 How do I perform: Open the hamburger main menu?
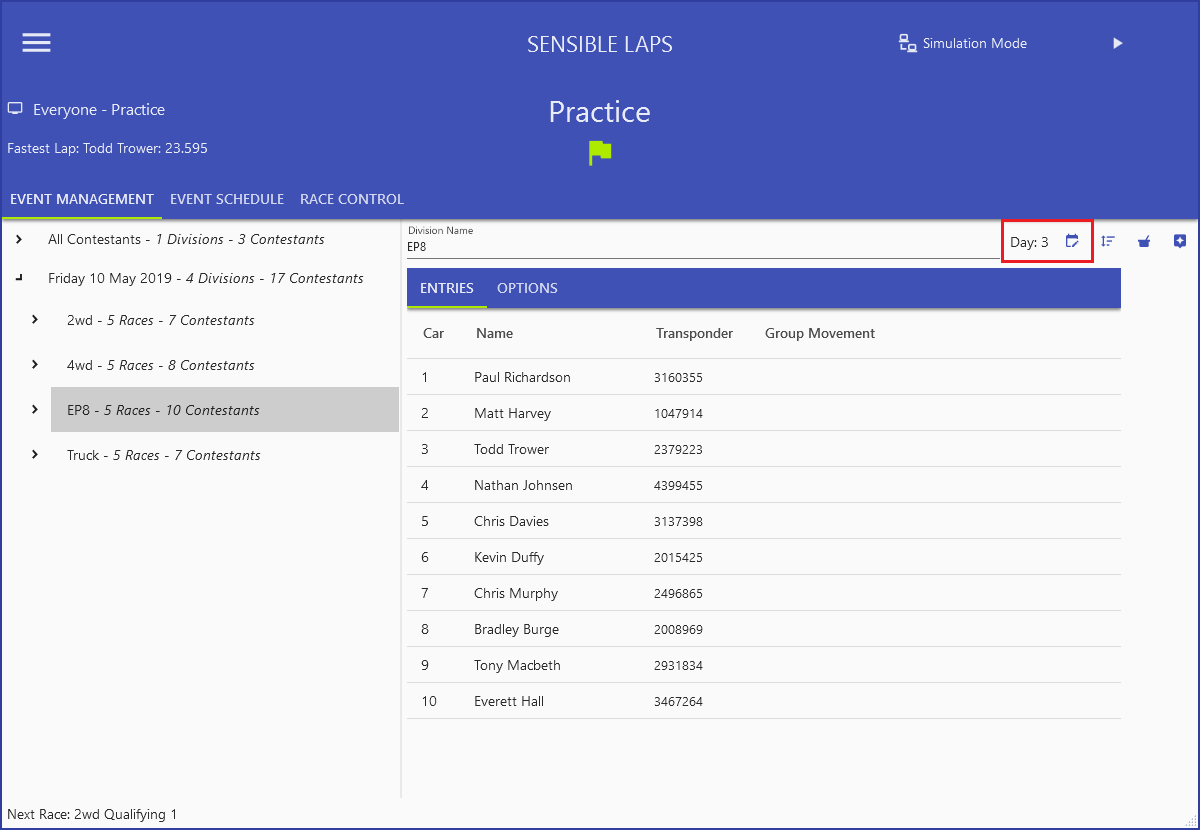tap(37, 42)
